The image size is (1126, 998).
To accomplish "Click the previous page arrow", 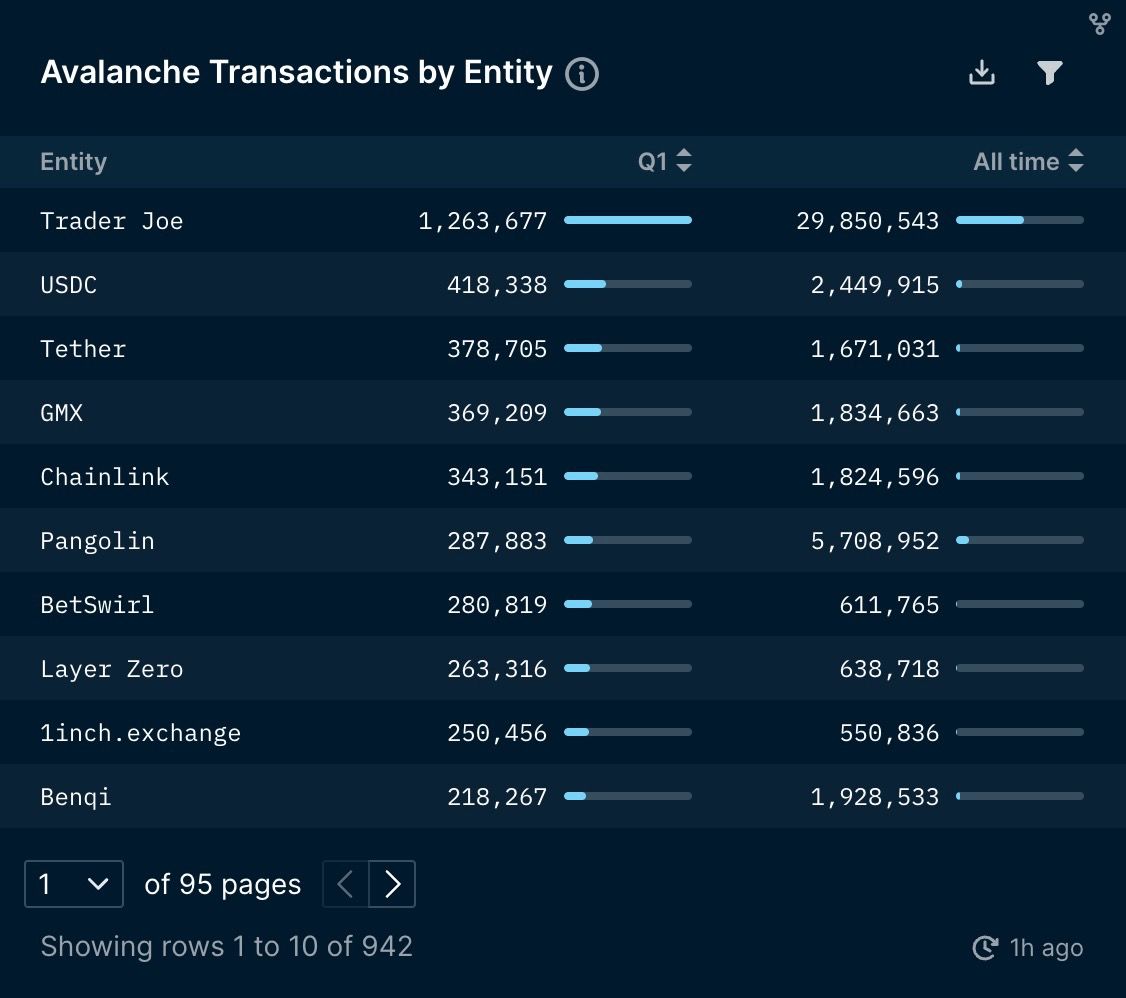I will point(344,884).
